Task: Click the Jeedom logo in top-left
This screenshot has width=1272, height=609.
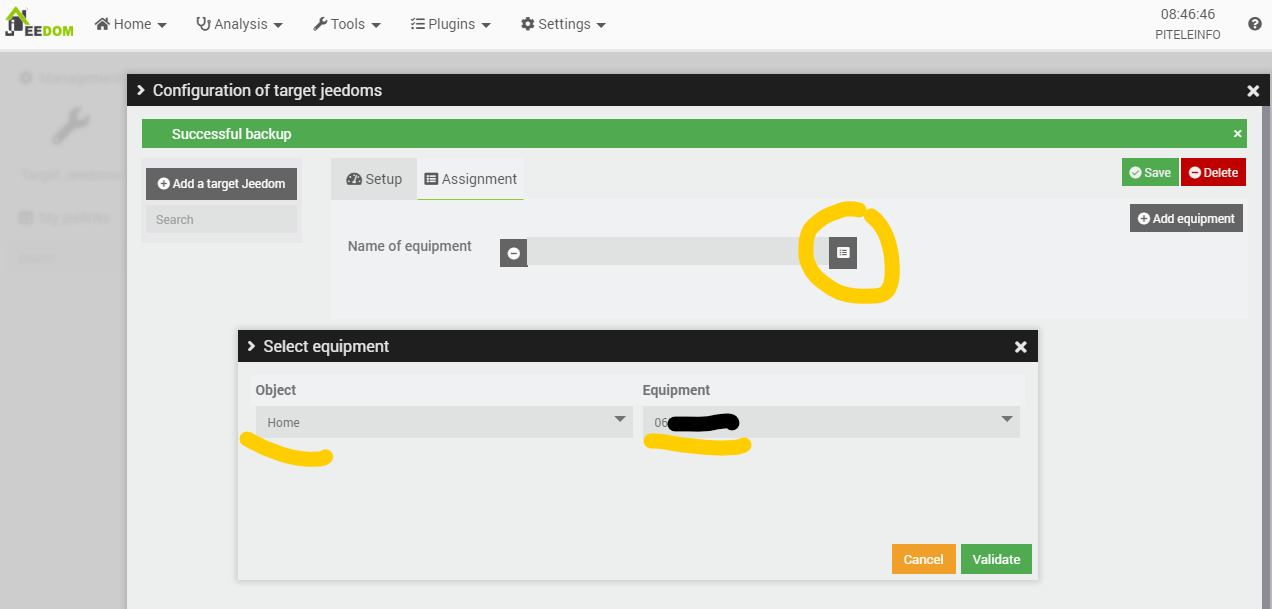Action: [x=42, y=23]
